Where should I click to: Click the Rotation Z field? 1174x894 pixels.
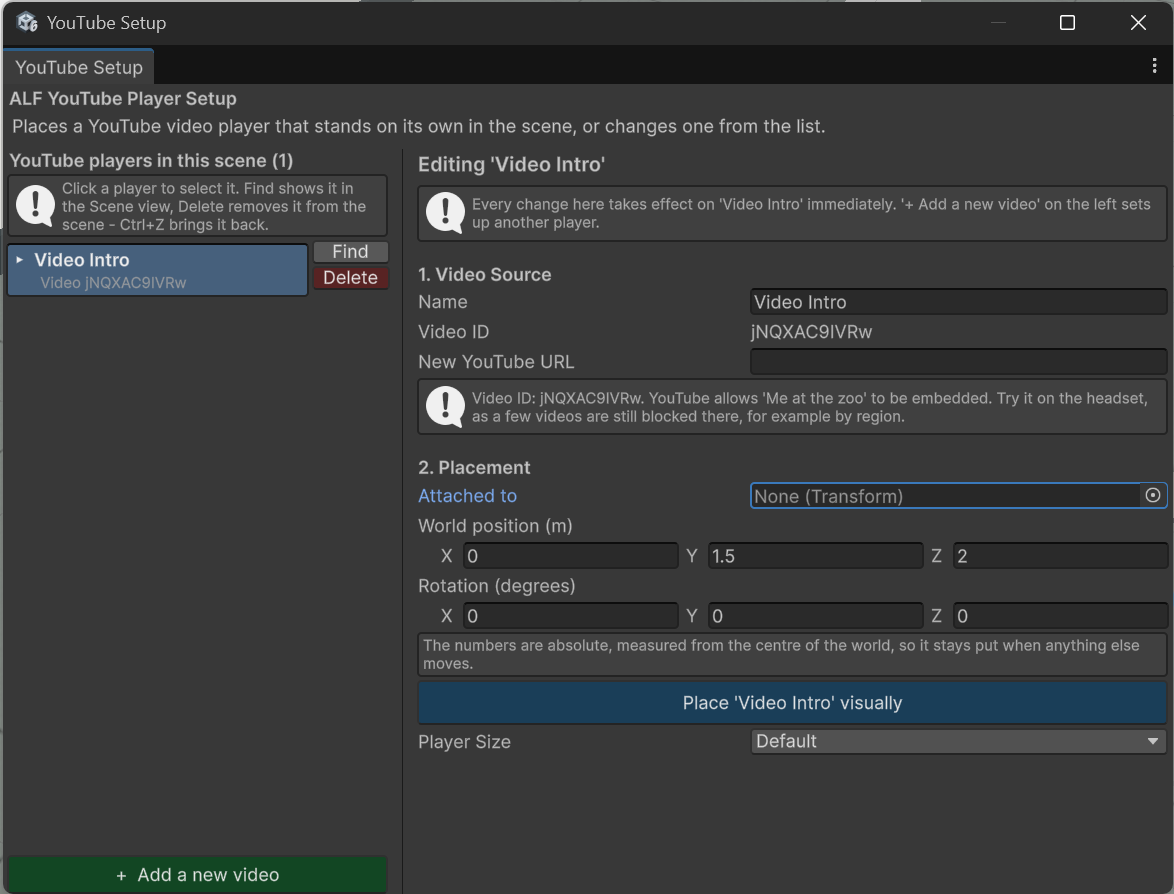1060,615
